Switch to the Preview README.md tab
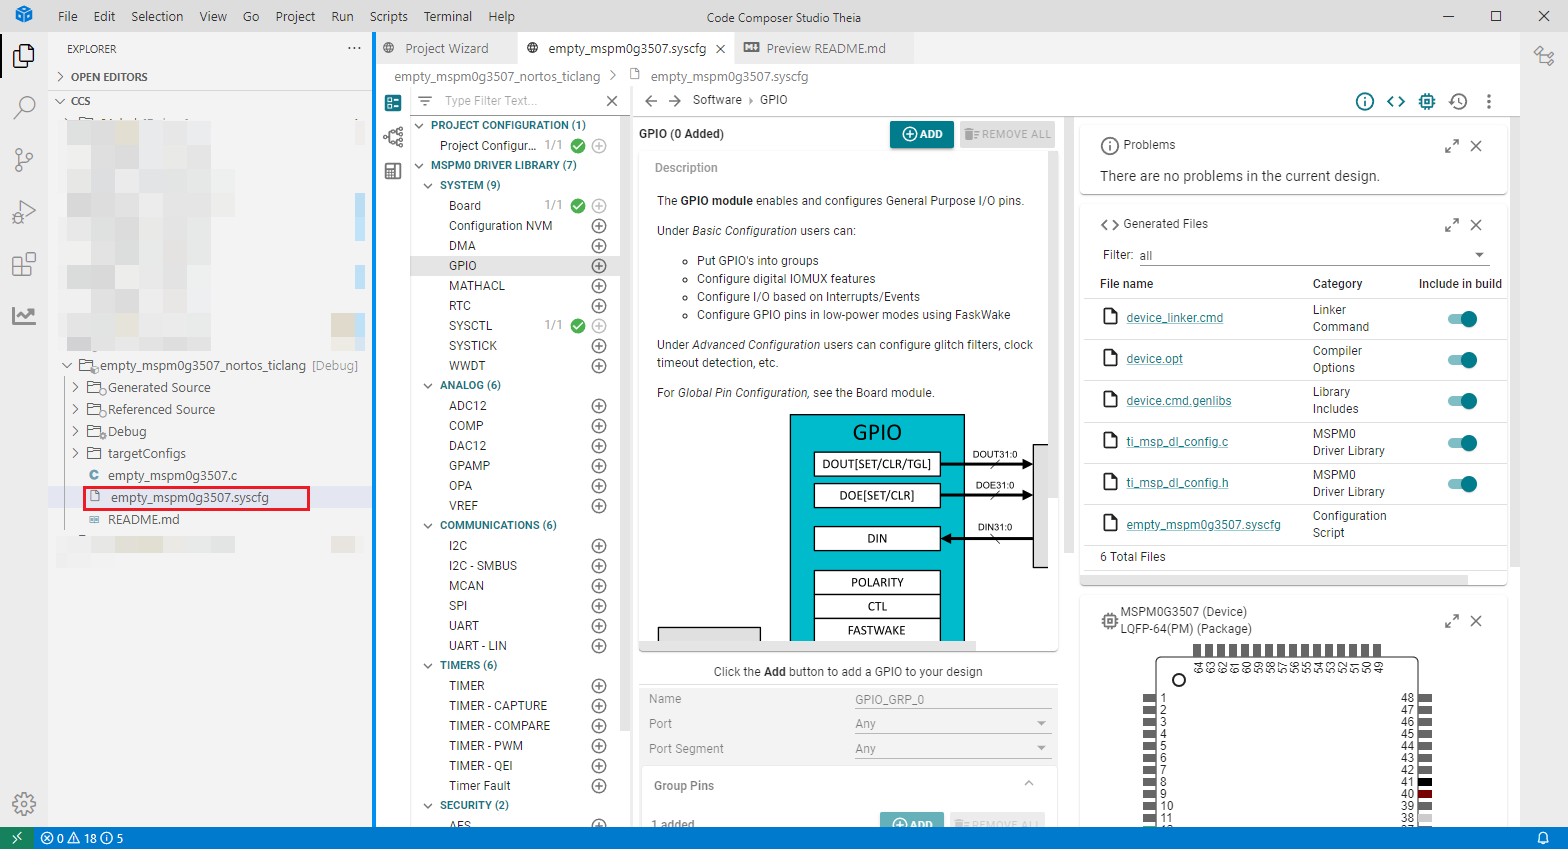 coord(814,48)
